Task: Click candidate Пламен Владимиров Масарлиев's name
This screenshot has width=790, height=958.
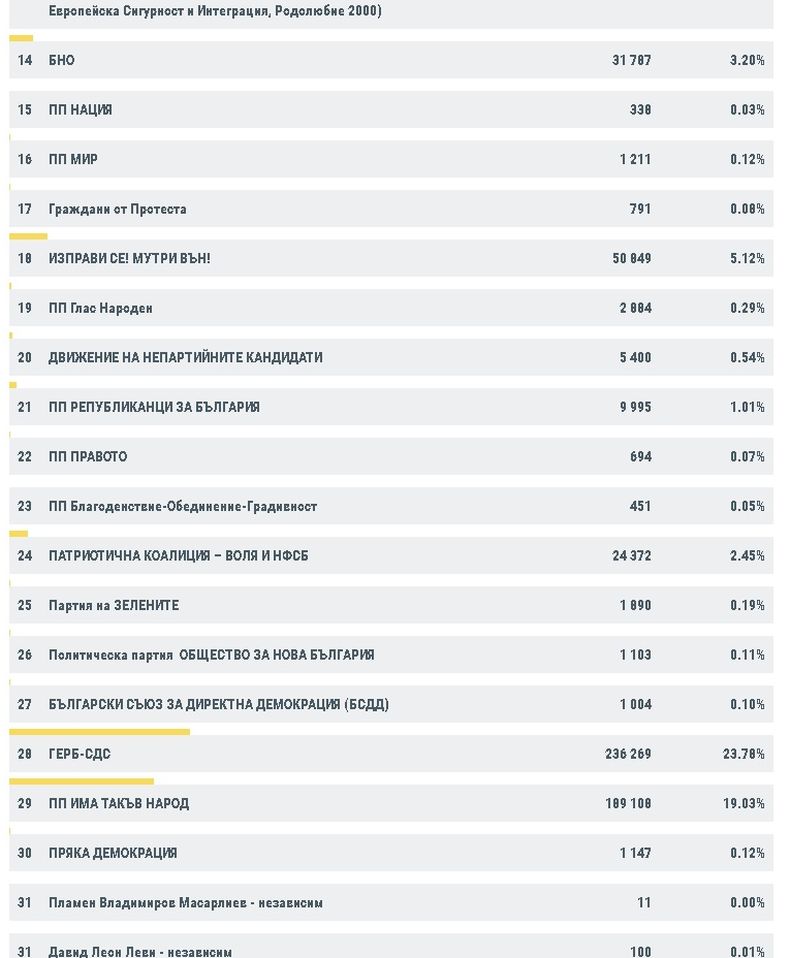Action: [185, 903]
